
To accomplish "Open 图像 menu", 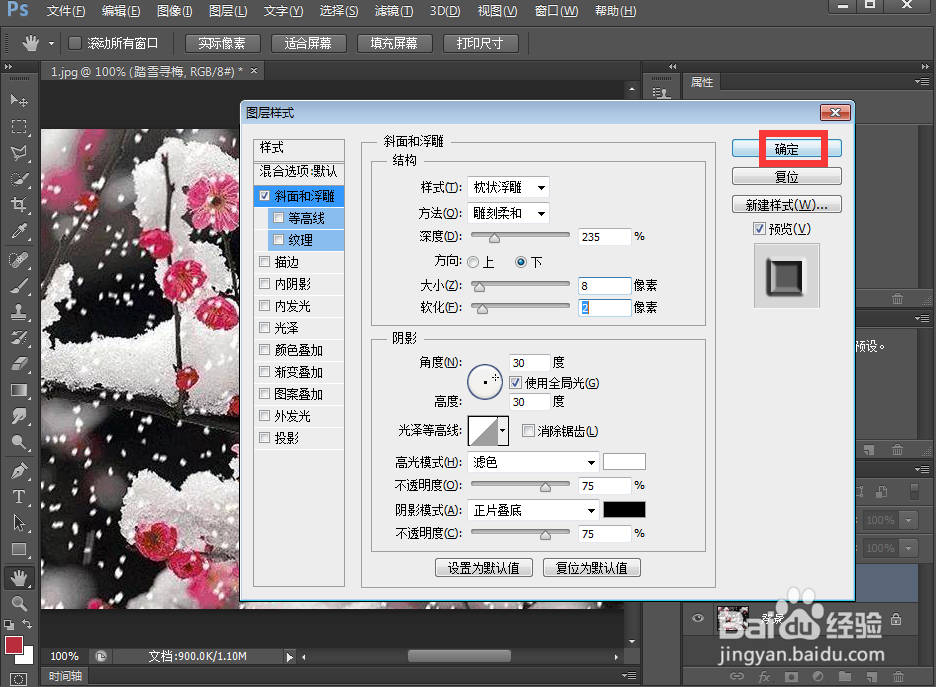I will [x=174, y=11].
